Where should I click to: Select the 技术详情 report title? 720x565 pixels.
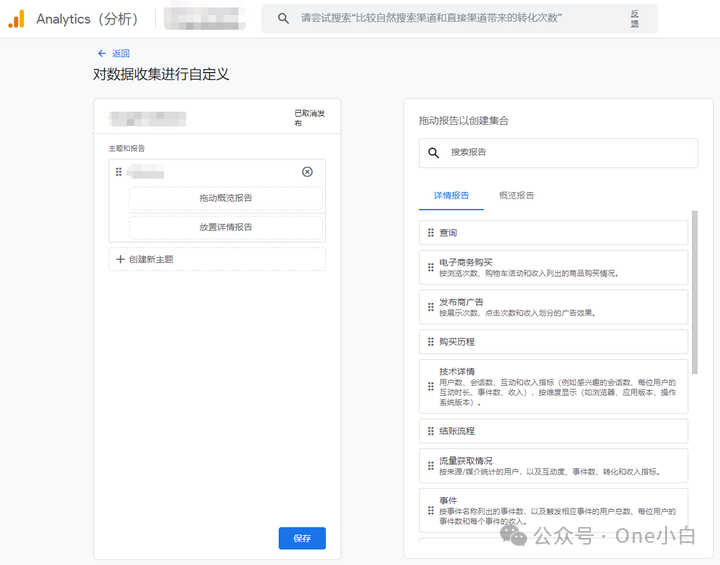[457, 371]
